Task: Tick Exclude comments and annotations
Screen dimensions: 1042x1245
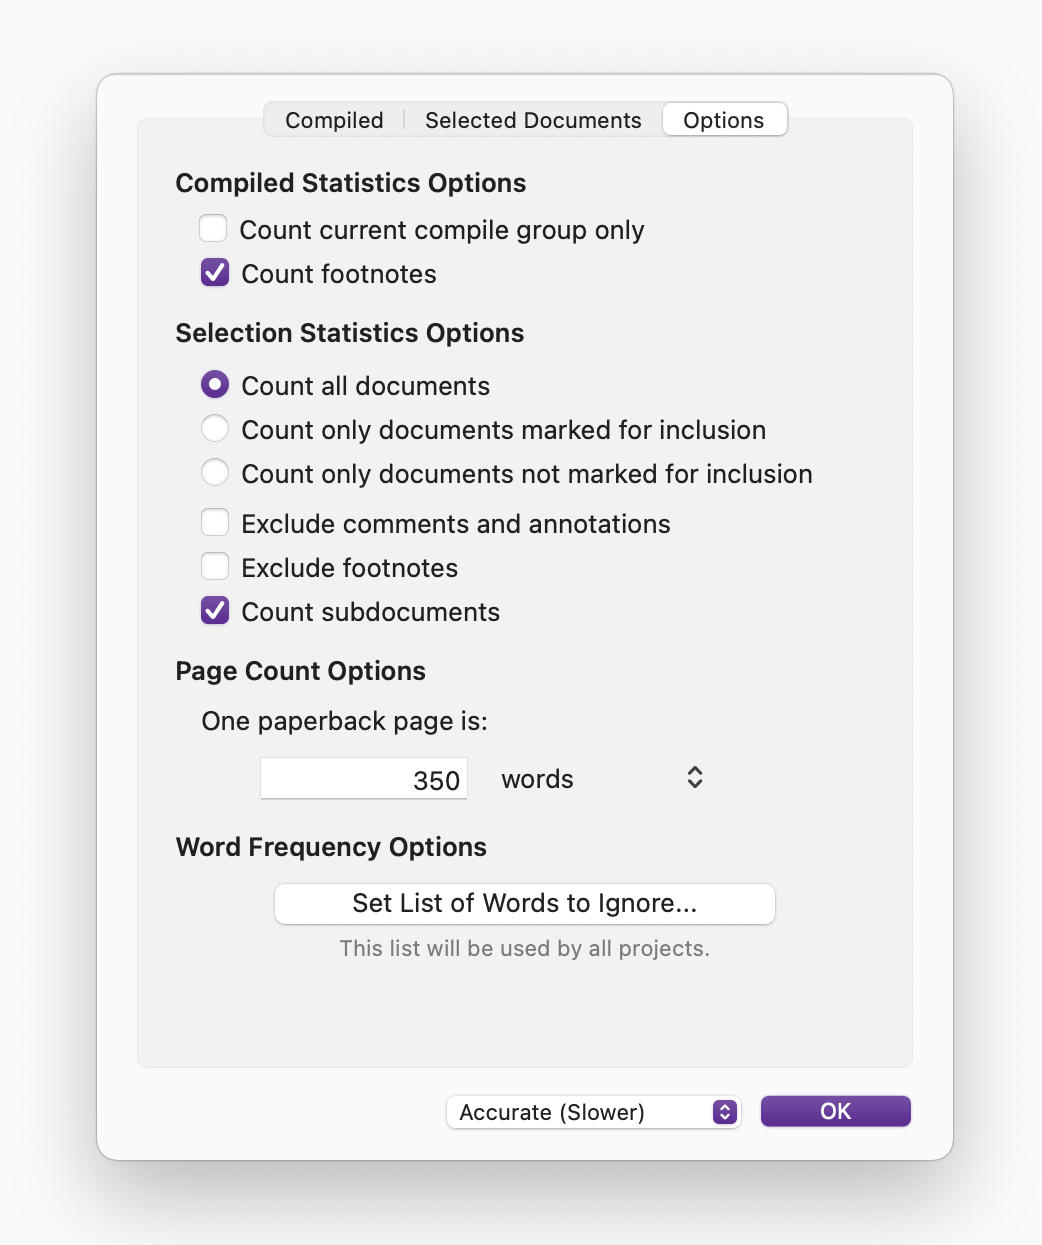Action: [215, 523]
